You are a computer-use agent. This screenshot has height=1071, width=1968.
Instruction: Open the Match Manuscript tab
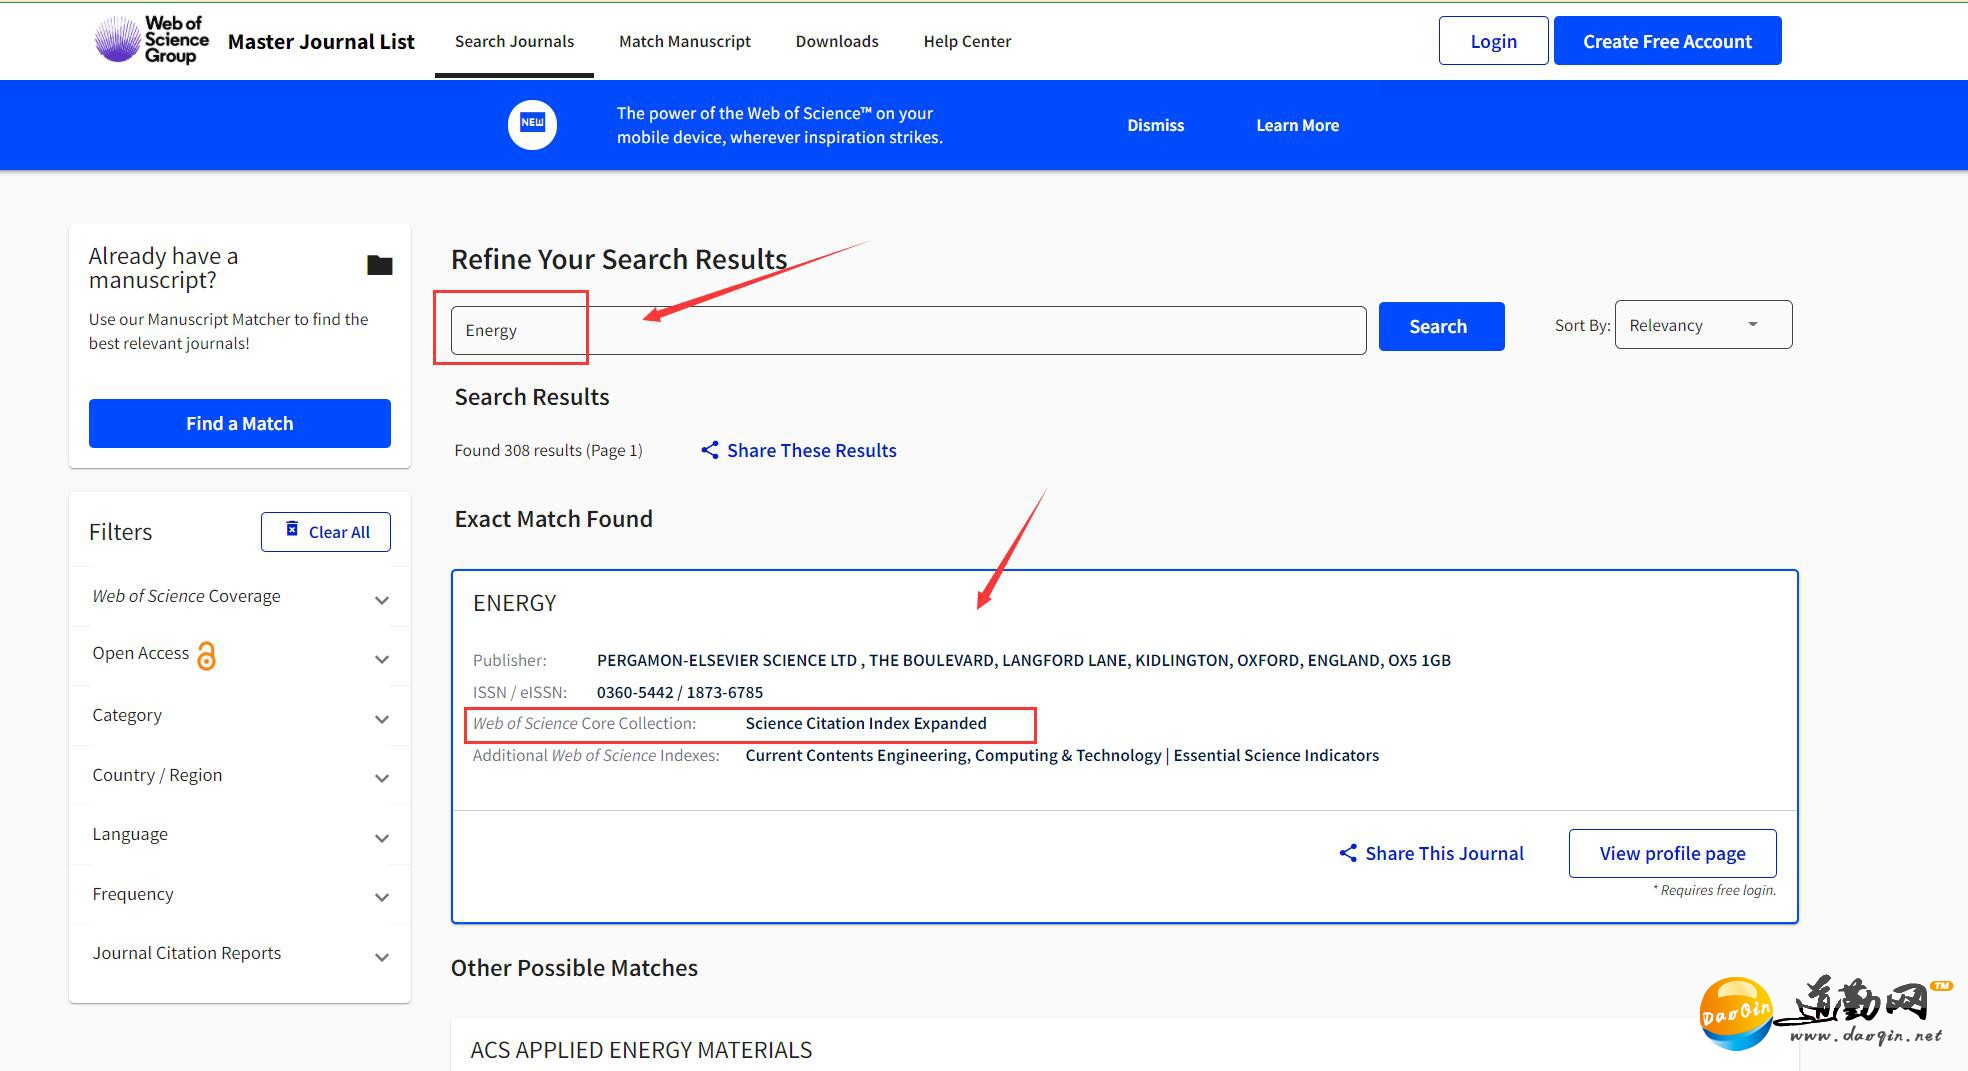(685, 41)
